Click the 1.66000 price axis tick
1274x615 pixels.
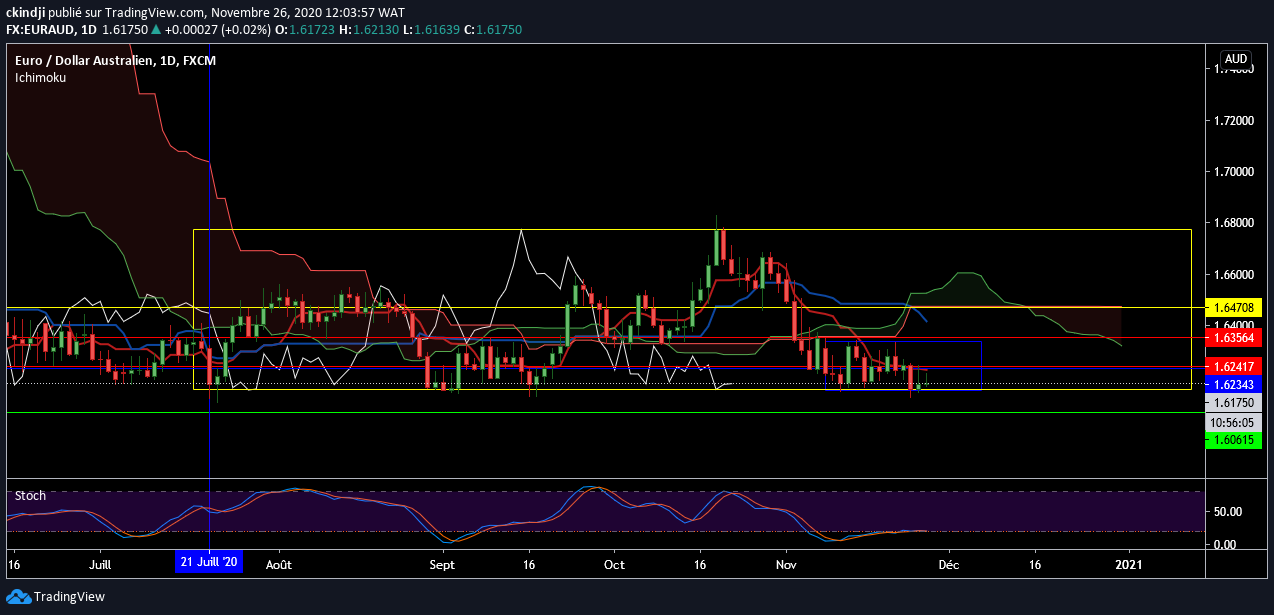(1235, 274)
